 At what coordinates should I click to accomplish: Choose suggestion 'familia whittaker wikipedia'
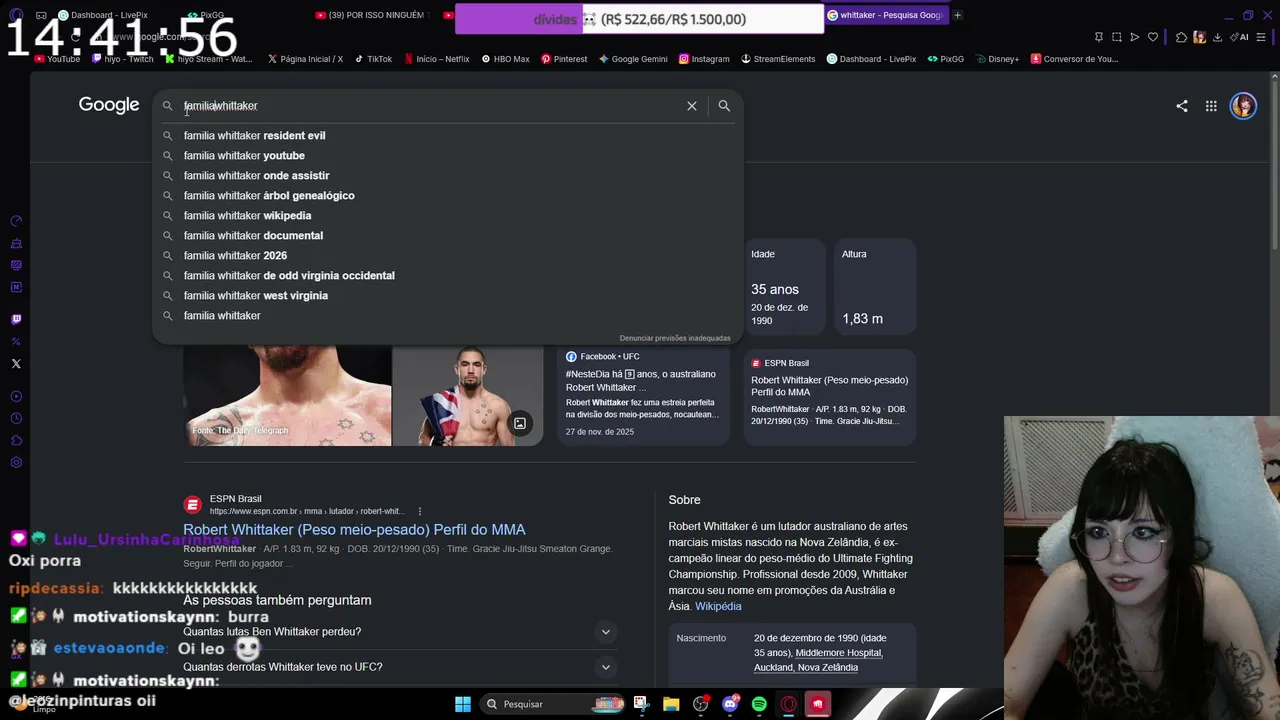[447, 216]
